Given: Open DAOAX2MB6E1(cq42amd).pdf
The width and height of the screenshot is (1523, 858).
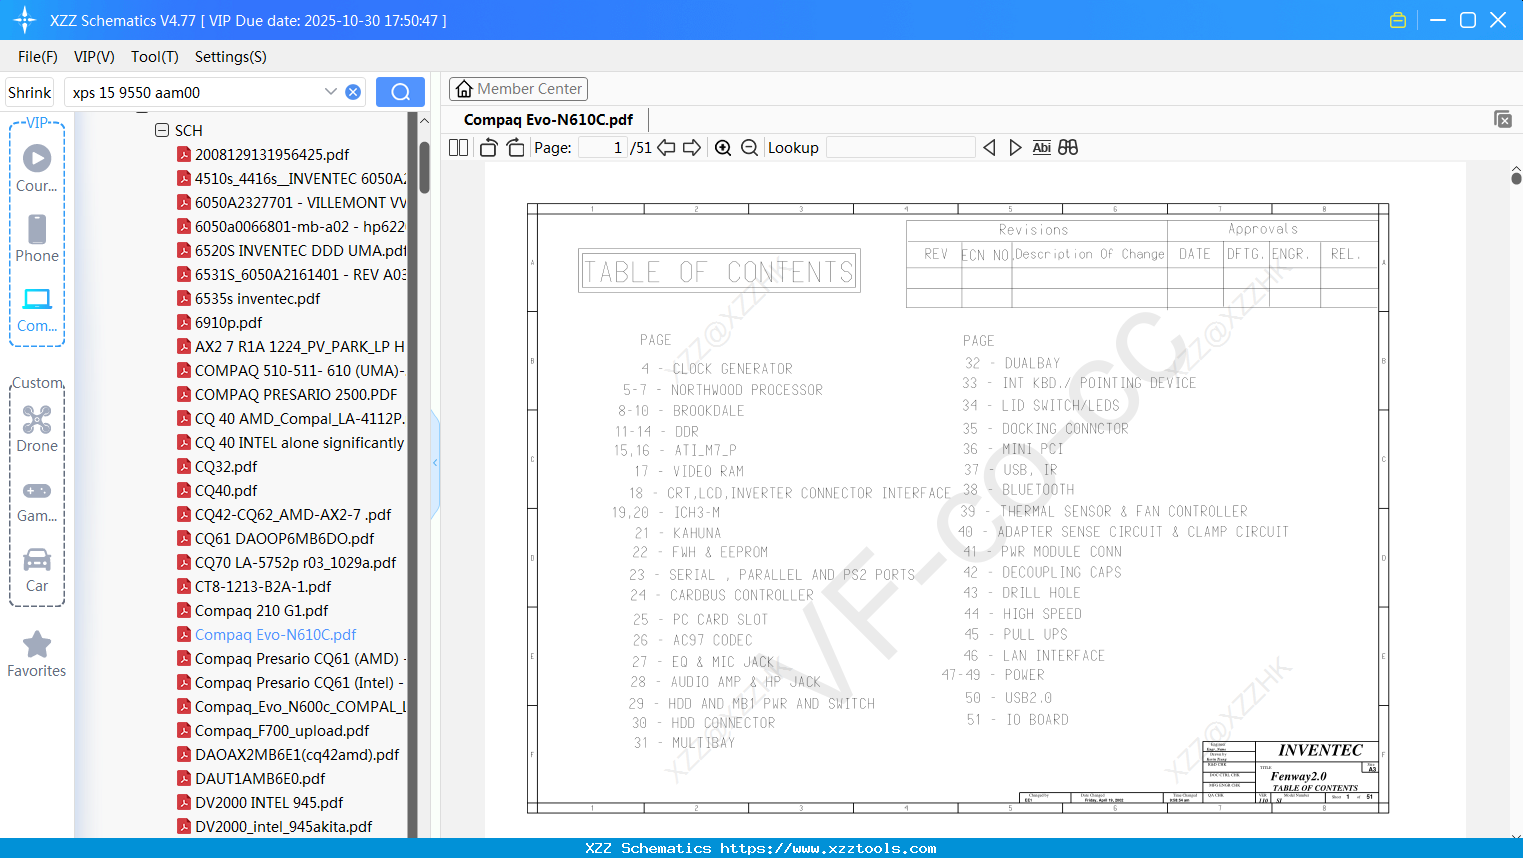Looking at the screenshot, I should [x=297, y=755].
